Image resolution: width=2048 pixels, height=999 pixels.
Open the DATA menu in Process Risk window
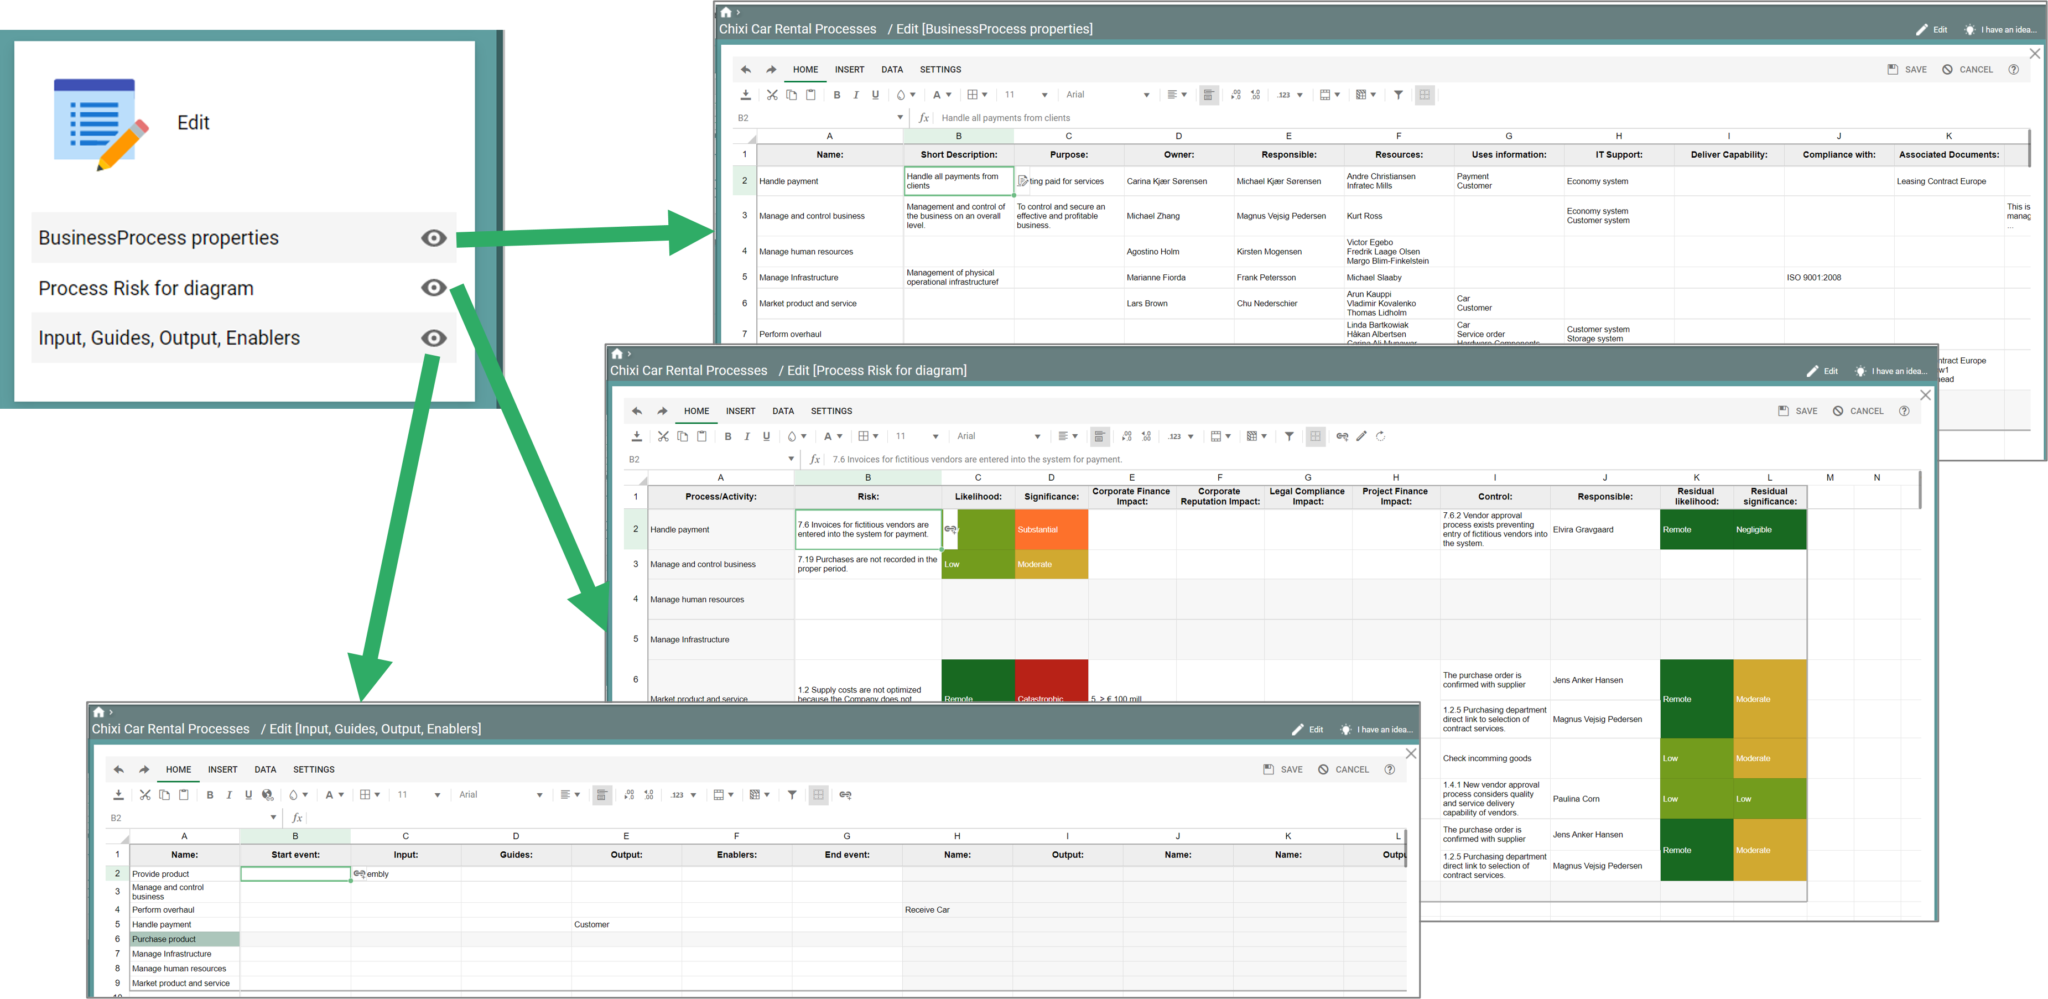tap(783, 411)
